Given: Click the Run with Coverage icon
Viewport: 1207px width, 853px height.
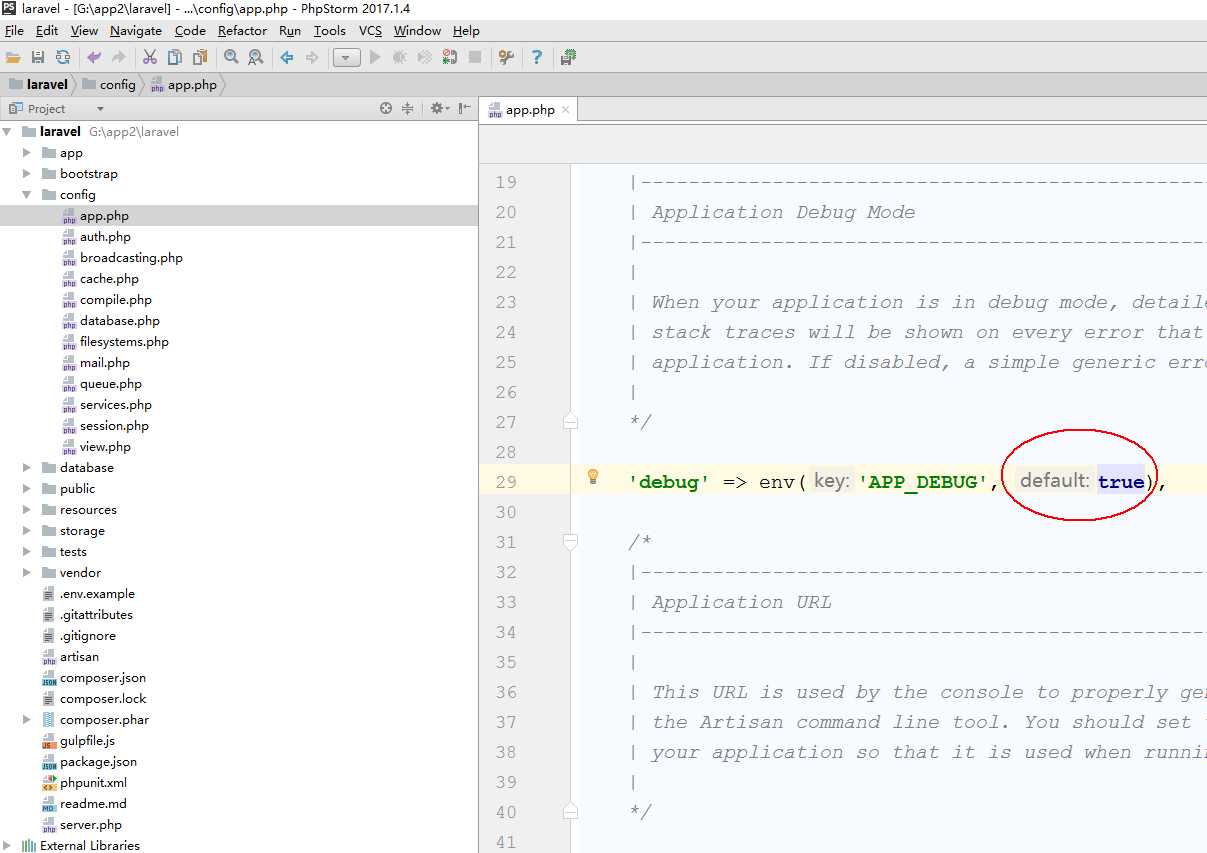Looking at the screenshot, I should pos(425,58).
